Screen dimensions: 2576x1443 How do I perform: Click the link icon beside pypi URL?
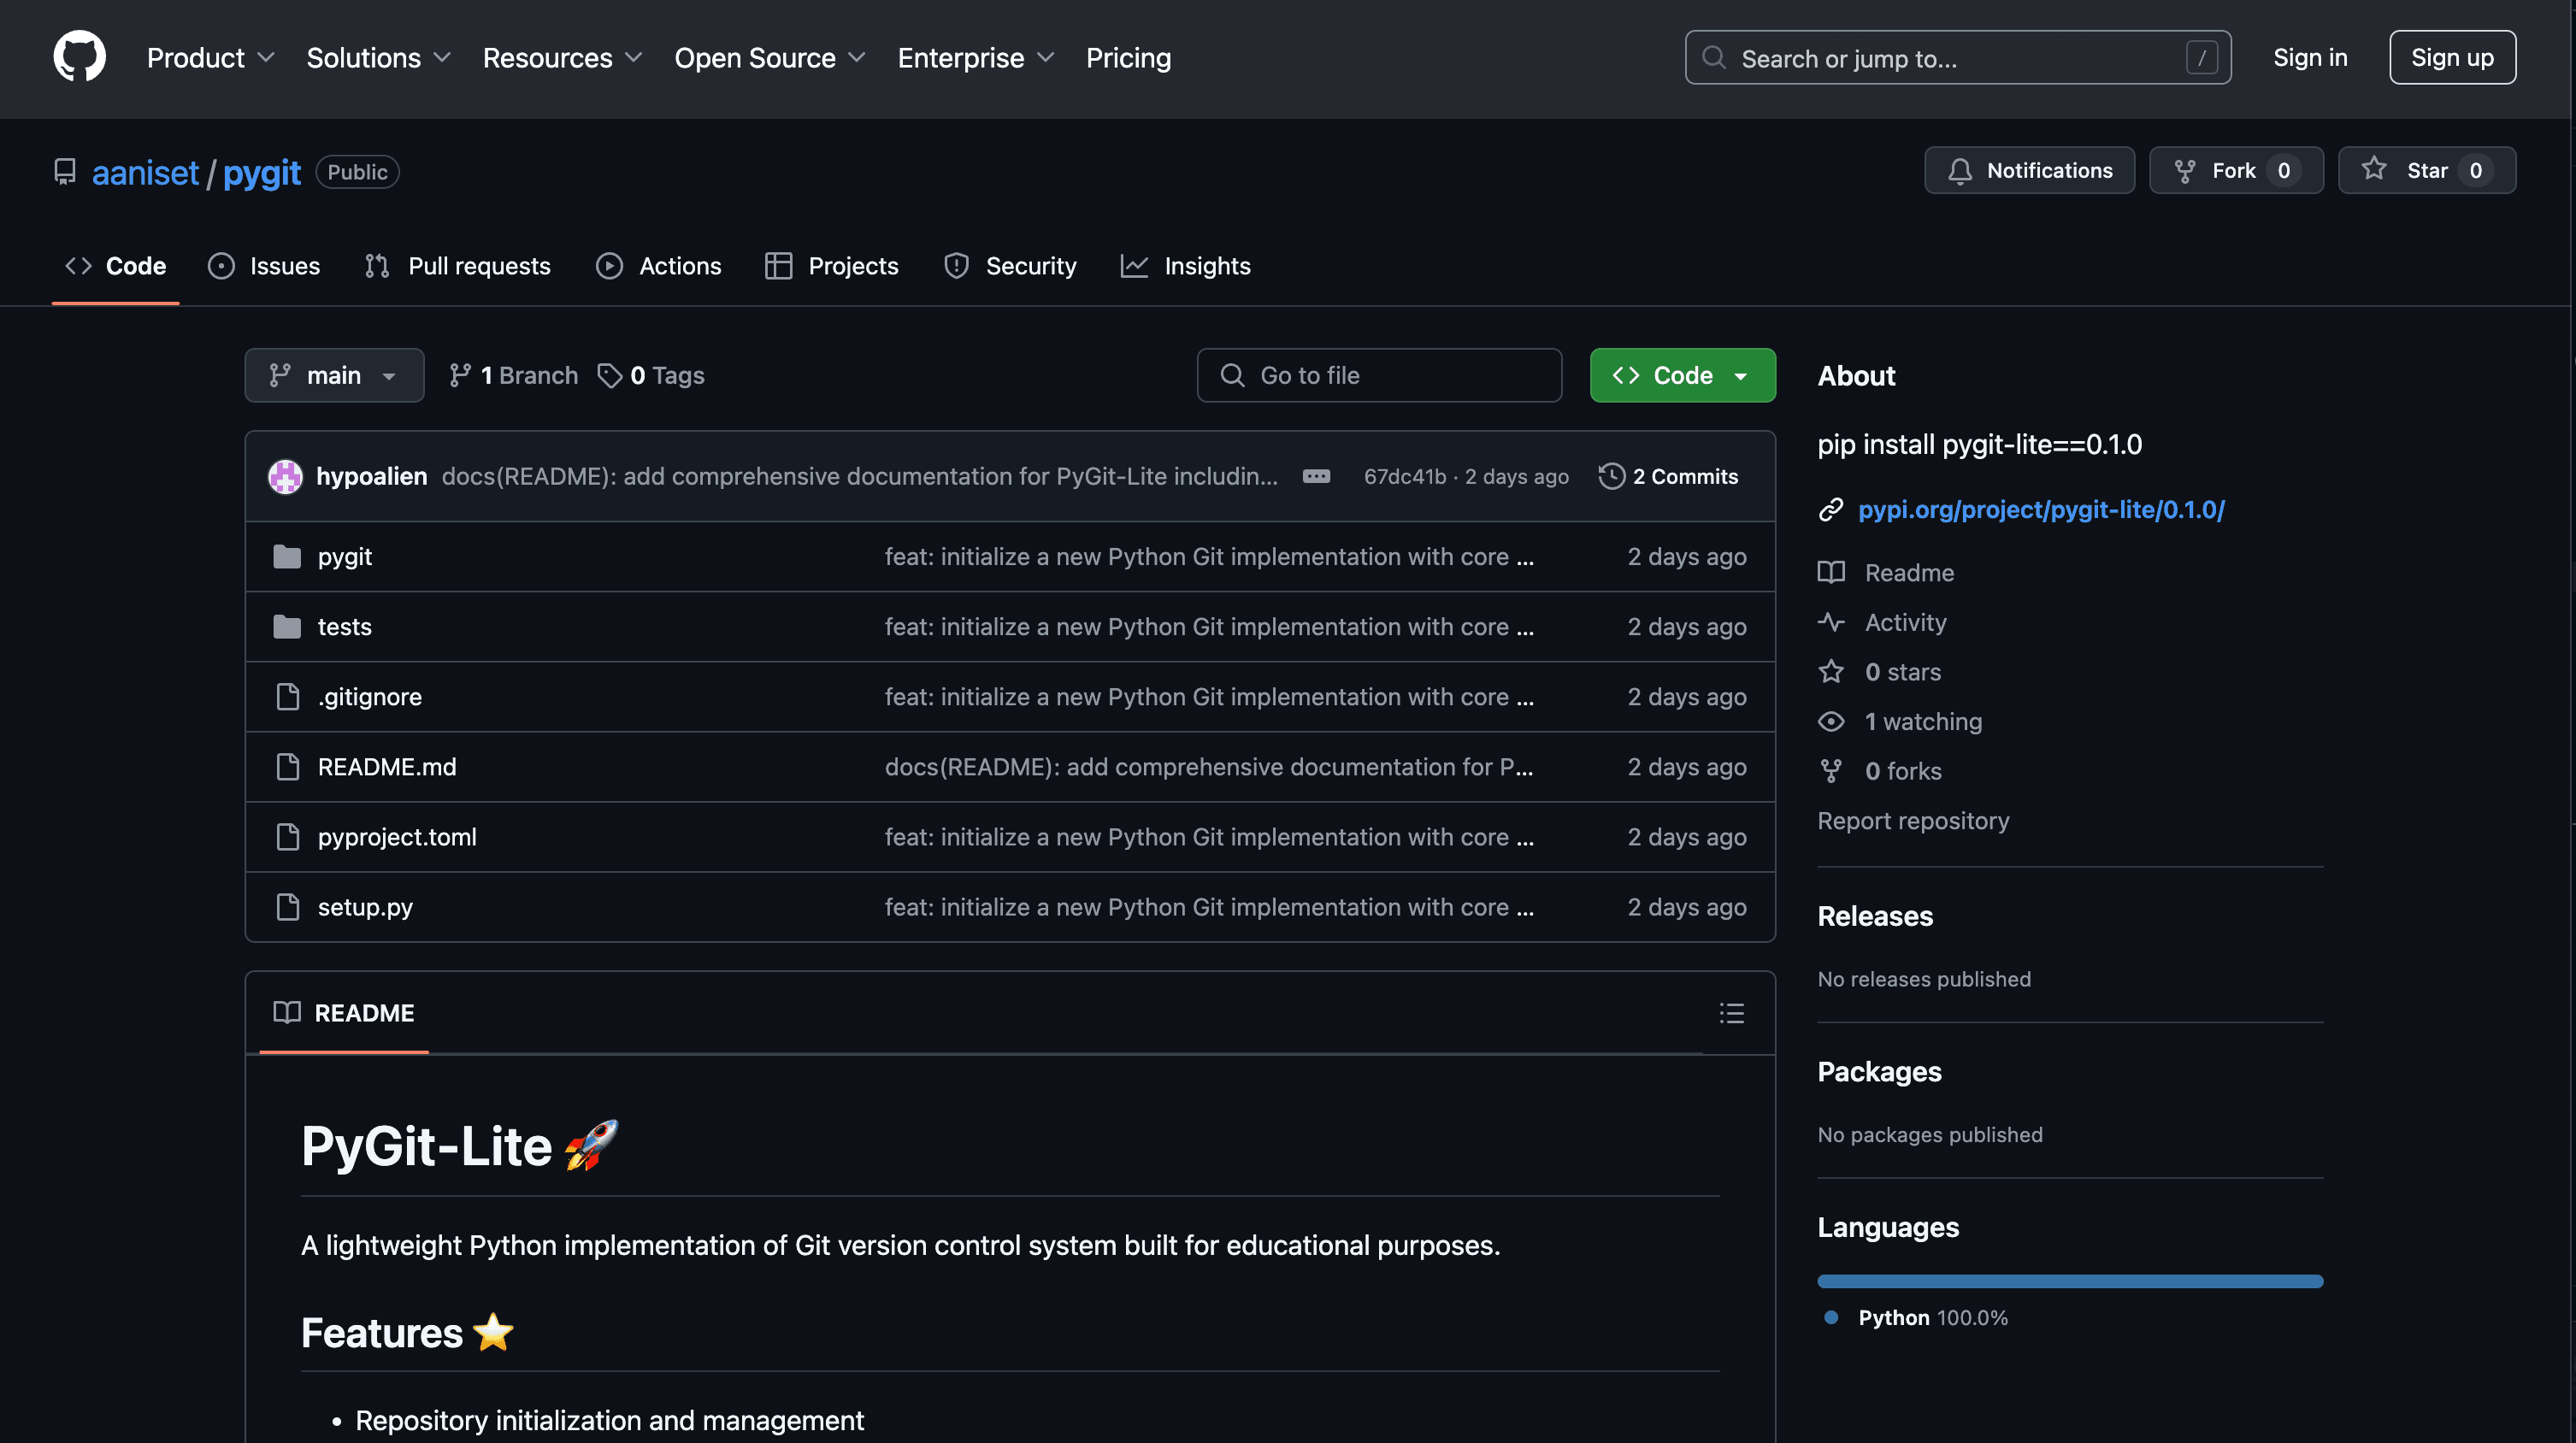click(1830, 510)
